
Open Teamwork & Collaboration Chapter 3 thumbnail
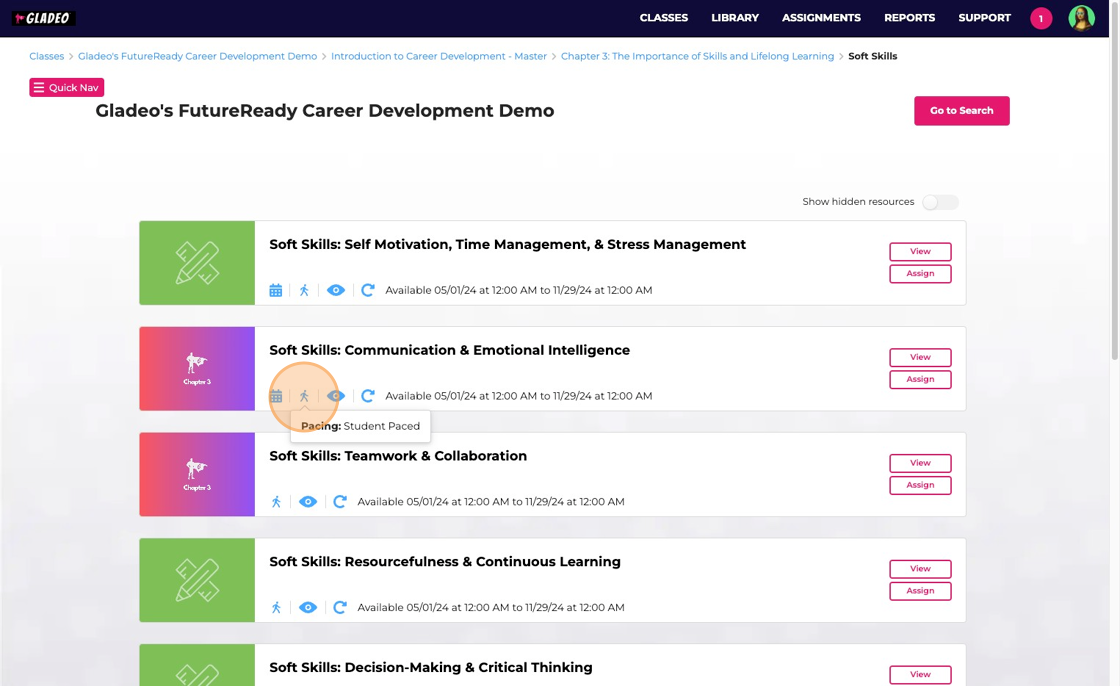click(x=197, y=474)
